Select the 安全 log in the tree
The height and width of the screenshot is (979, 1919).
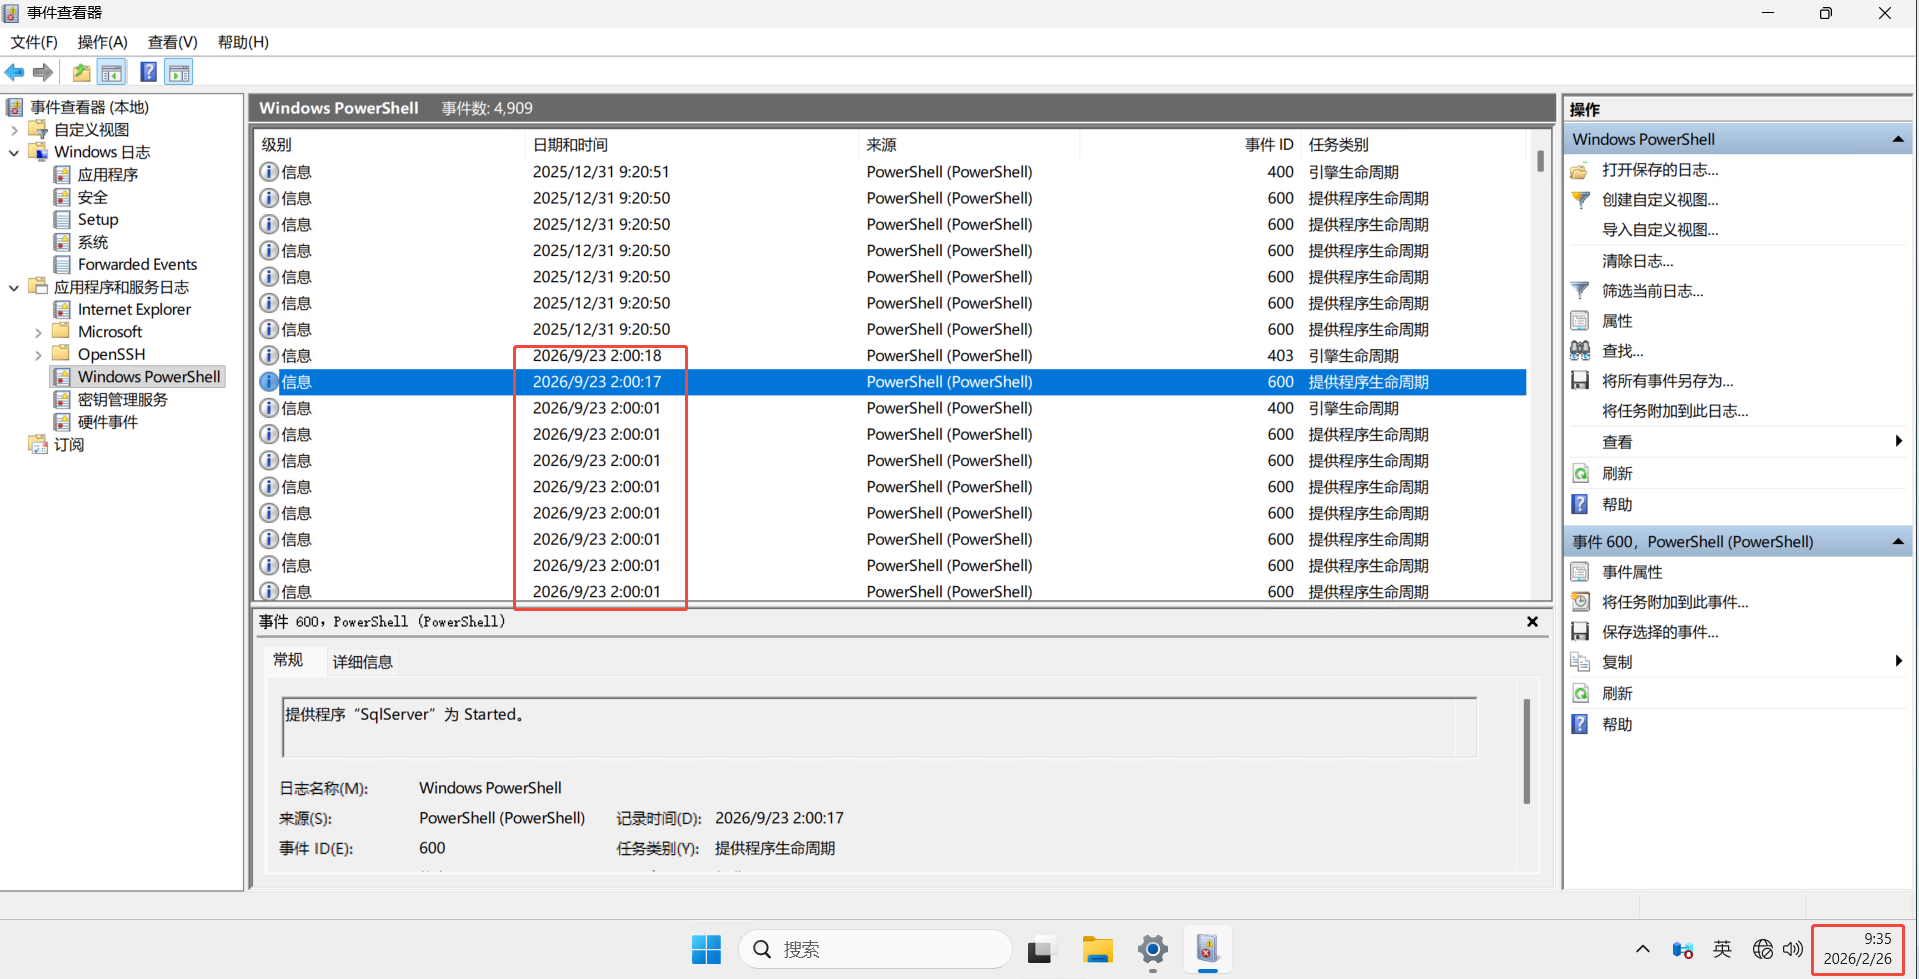point(93,198)
